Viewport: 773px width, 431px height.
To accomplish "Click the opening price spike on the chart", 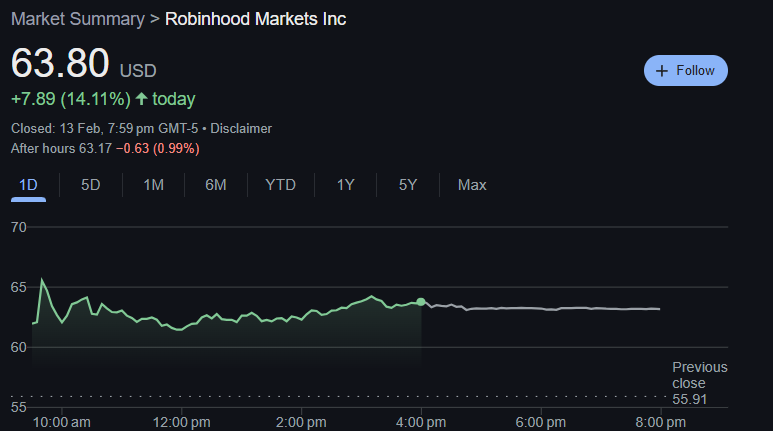I will 42,280.
